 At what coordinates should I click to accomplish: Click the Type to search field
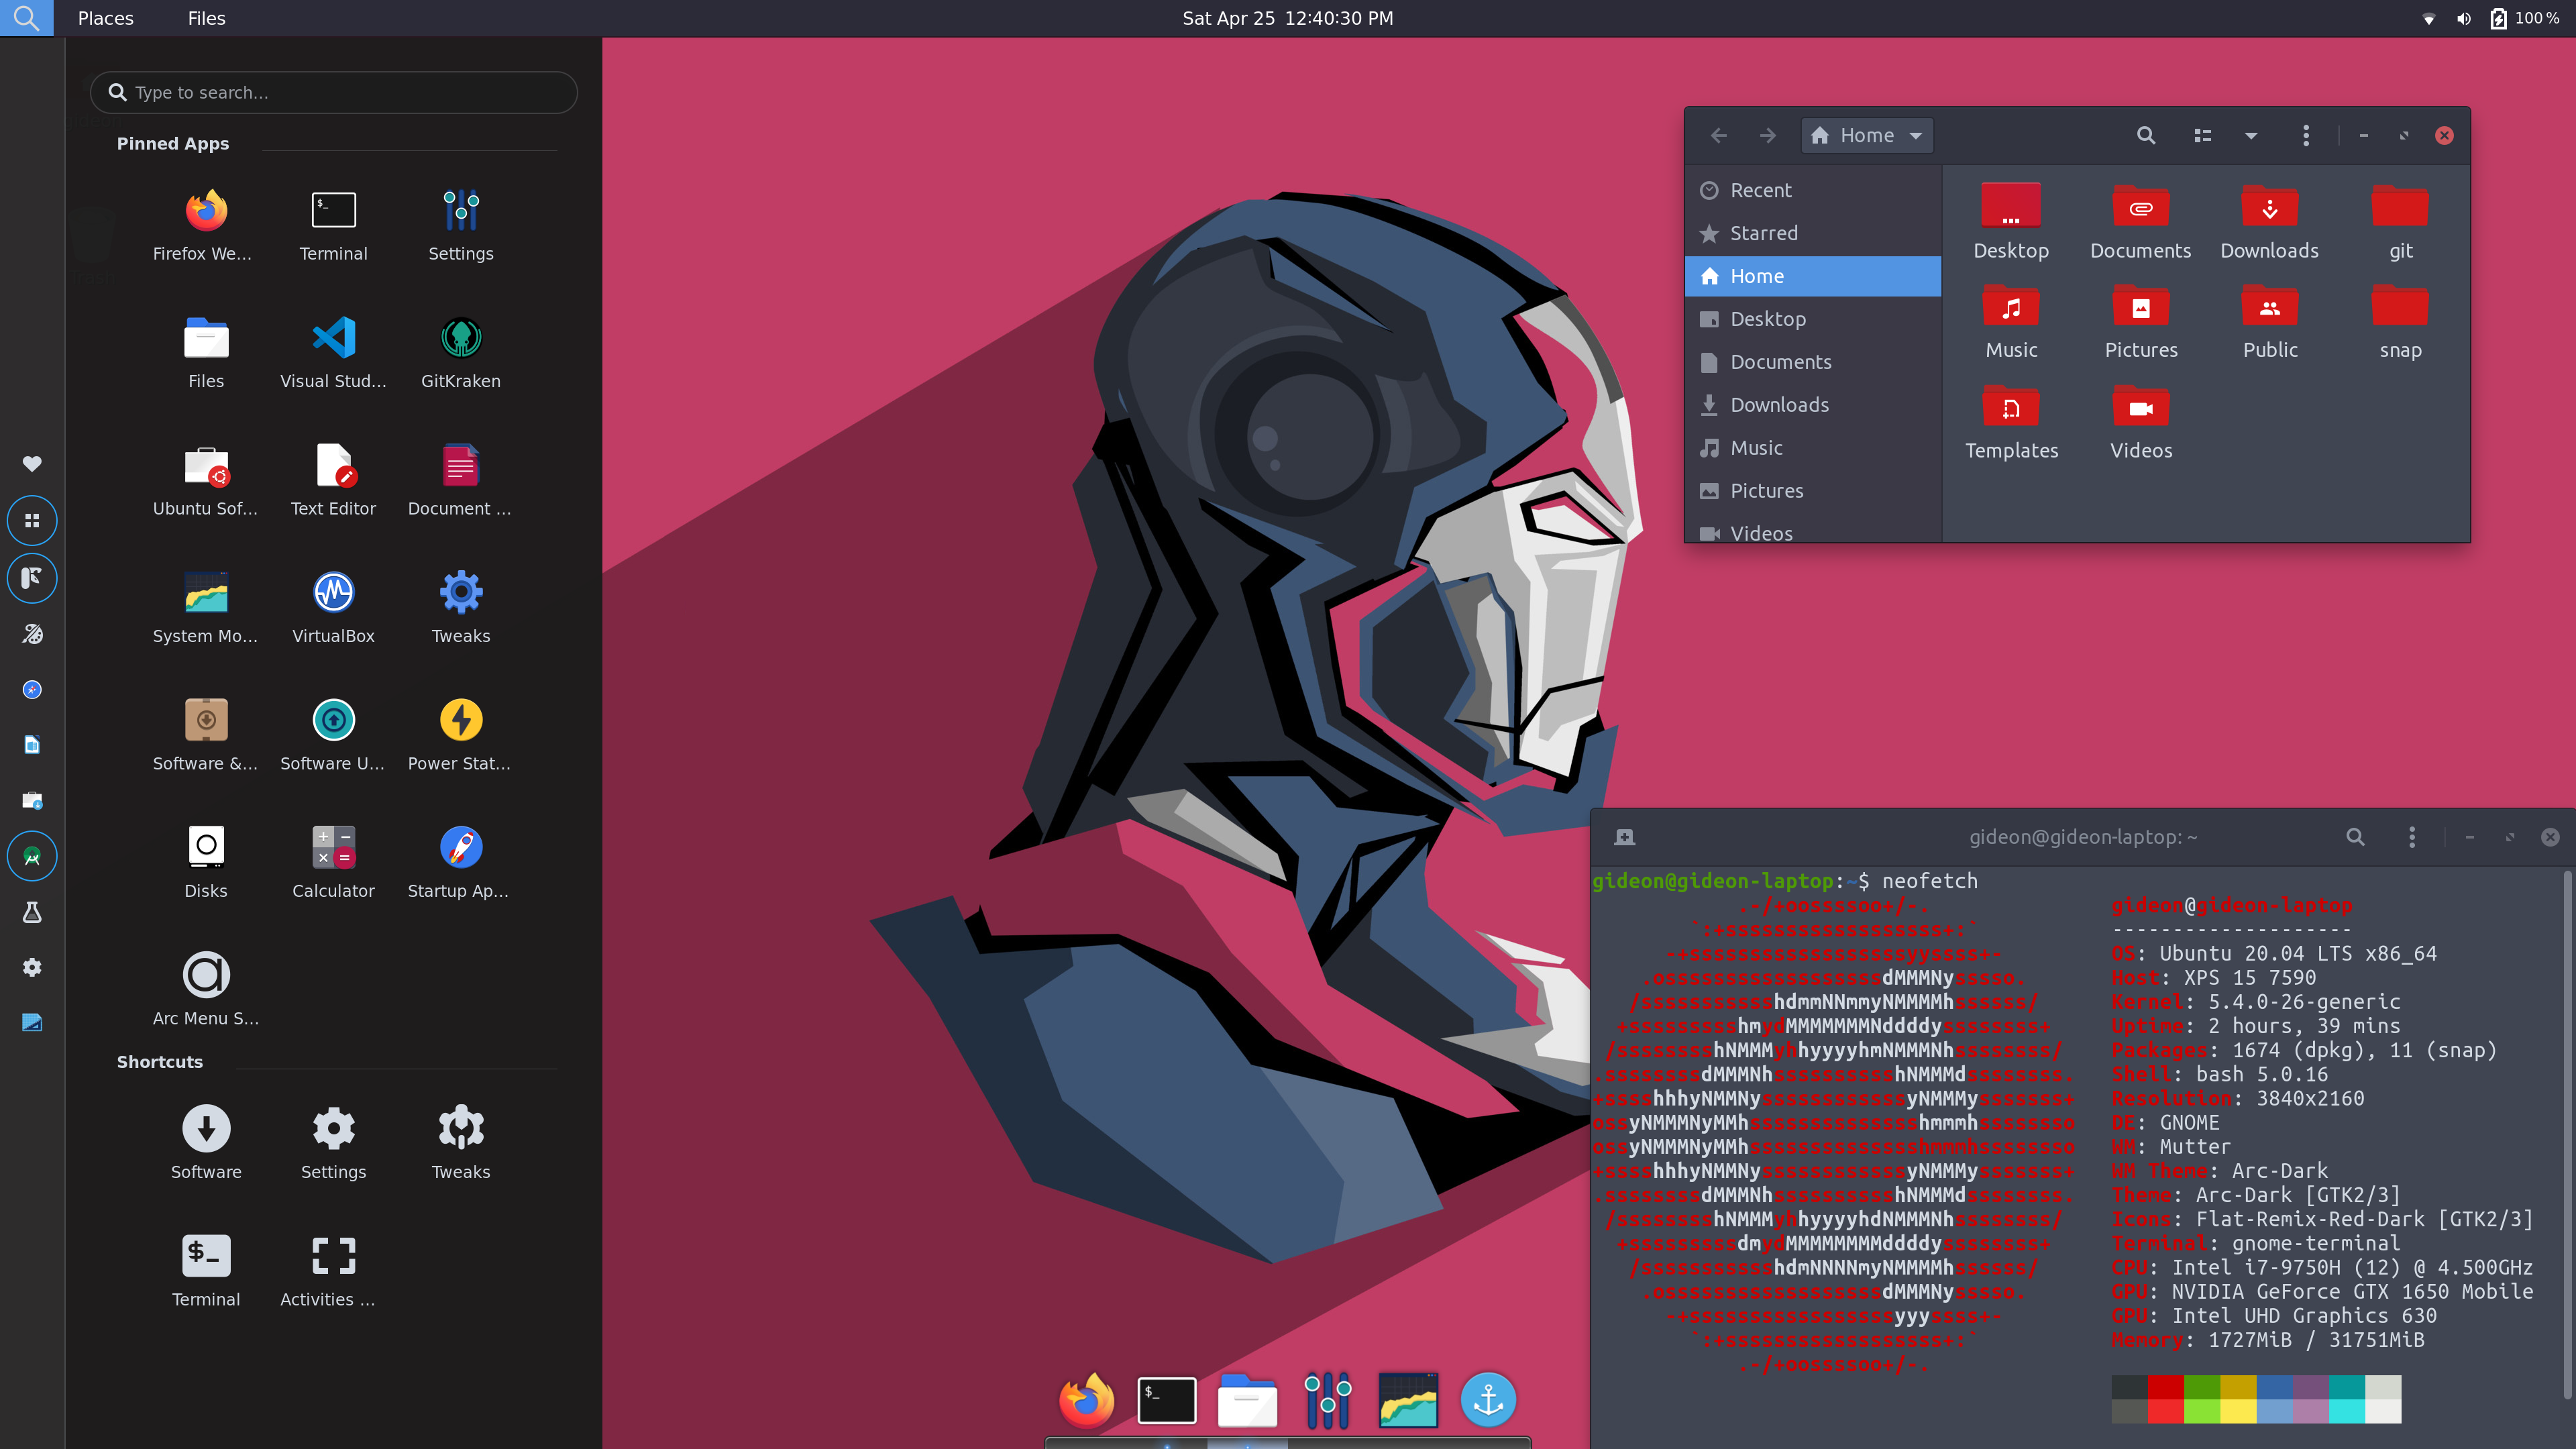334,92
